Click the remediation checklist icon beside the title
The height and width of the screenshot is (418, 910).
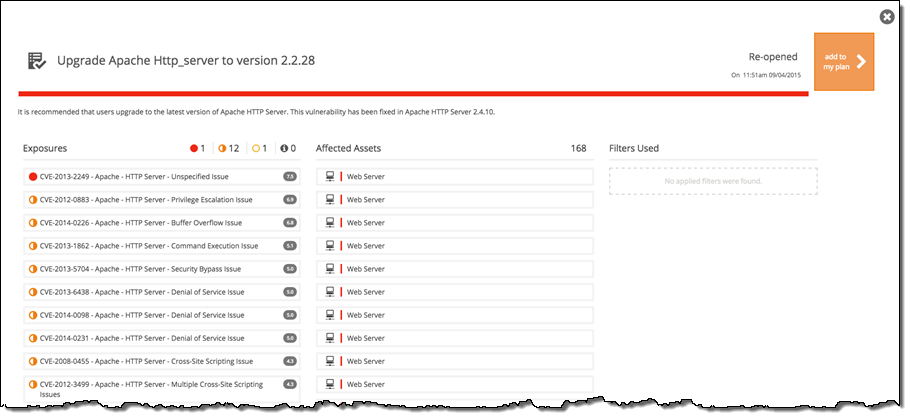pyautogui.click(x=37, y=60)
